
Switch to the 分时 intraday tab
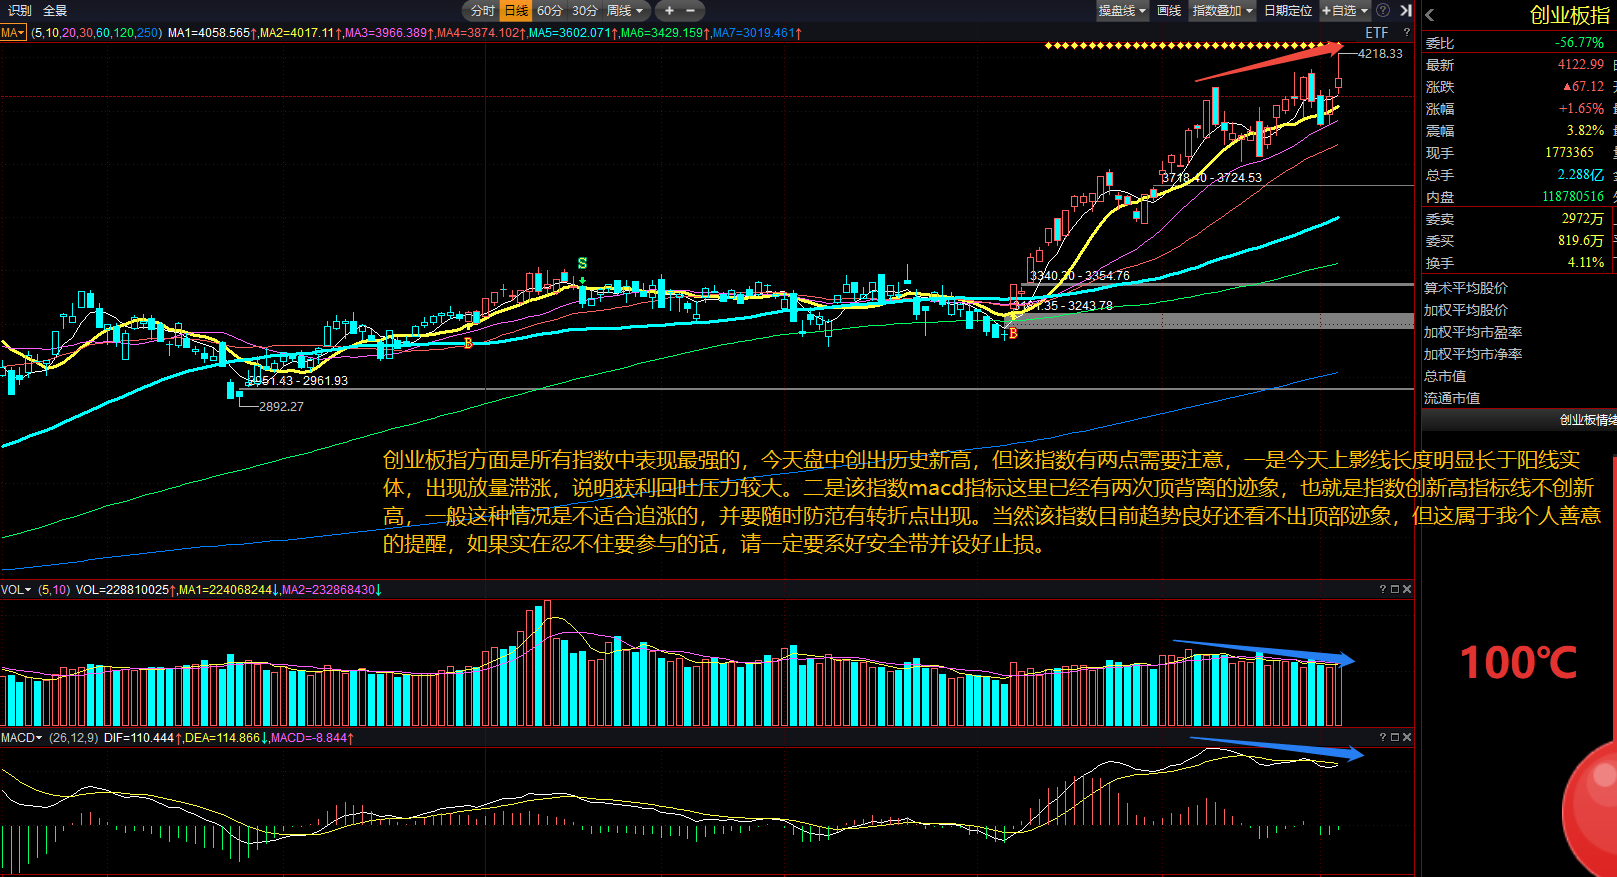point(483,10)
